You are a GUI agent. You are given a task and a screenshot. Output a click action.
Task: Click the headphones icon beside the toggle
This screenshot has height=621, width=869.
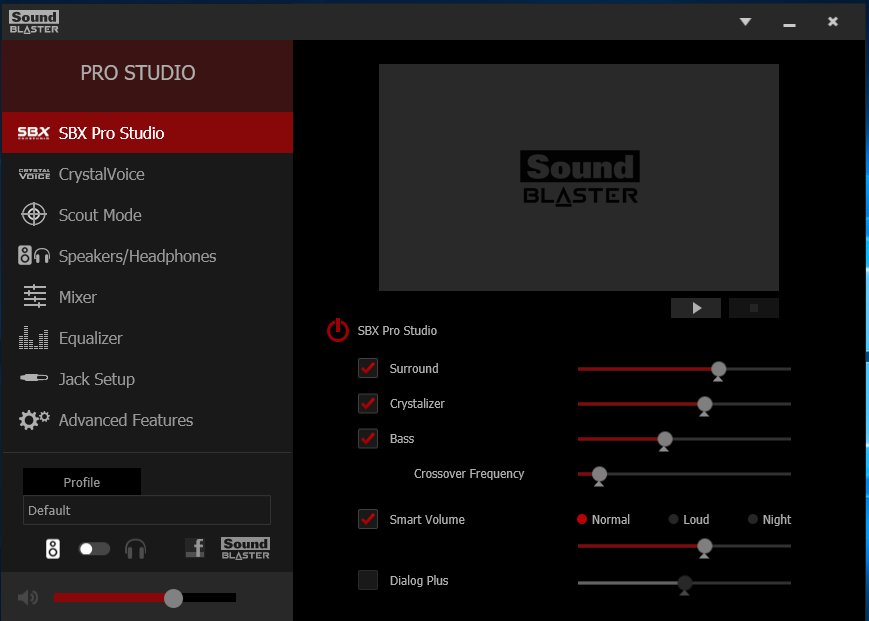135,549
